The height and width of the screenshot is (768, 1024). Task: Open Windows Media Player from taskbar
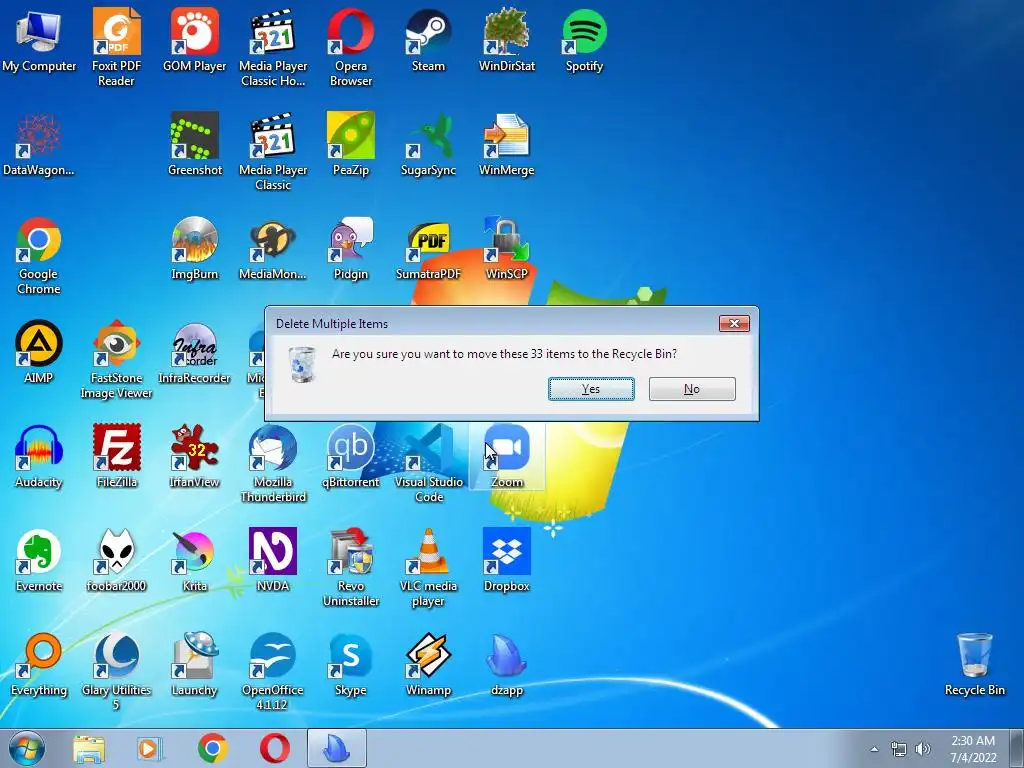tap(150, 749)
